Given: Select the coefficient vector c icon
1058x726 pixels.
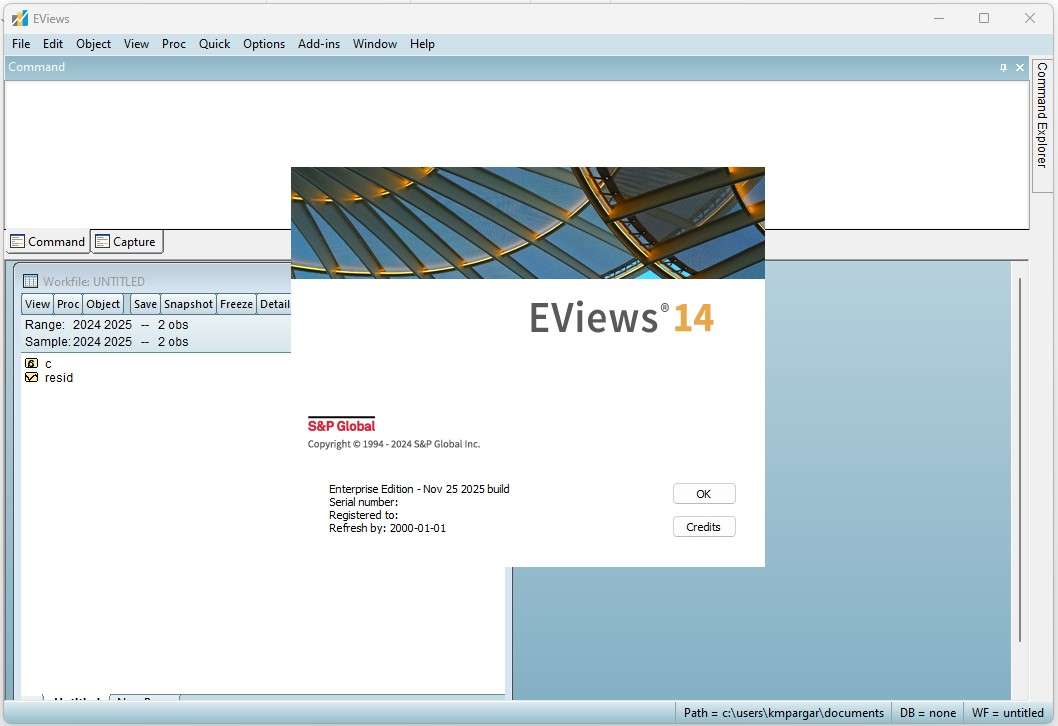Looking at the screenshot, I should pos(32,364).
